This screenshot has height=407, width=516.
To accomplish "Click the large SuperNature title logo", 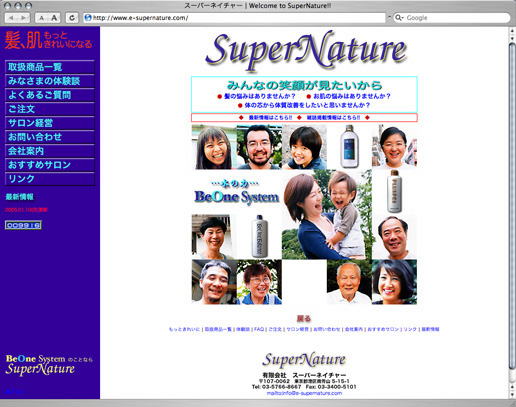I will pos(306,51).
